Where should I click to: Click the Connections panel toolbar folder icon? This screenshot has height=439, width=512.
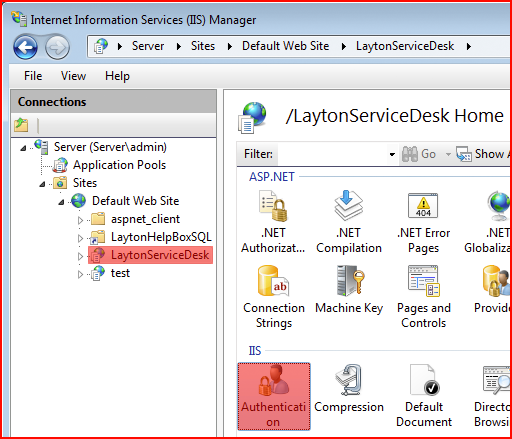click(x=21, y=125)
